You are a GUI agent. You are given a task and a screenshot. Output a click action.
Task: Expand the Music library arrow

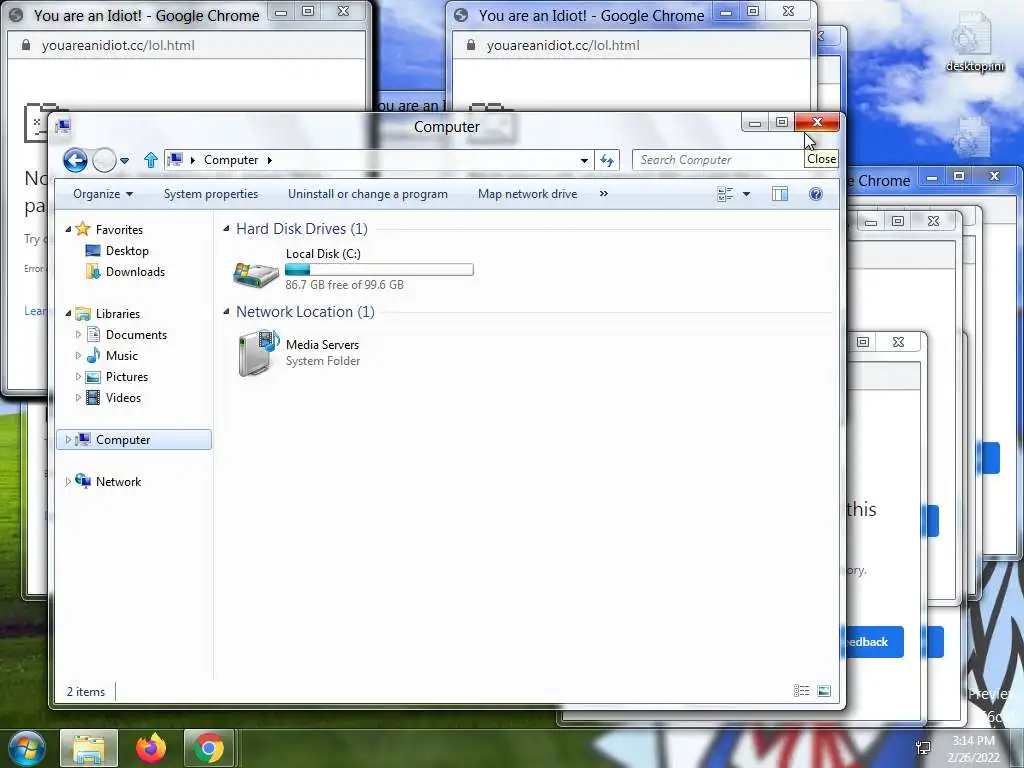coord(78,355)
